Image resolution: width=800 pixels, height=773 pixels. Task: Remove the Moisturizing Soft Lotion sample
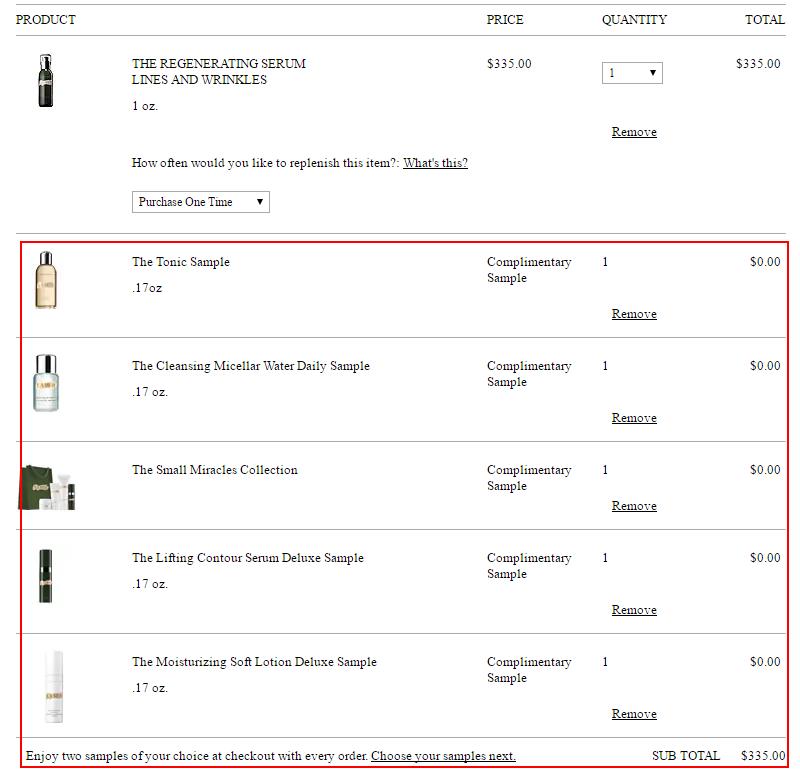point(634,714)
